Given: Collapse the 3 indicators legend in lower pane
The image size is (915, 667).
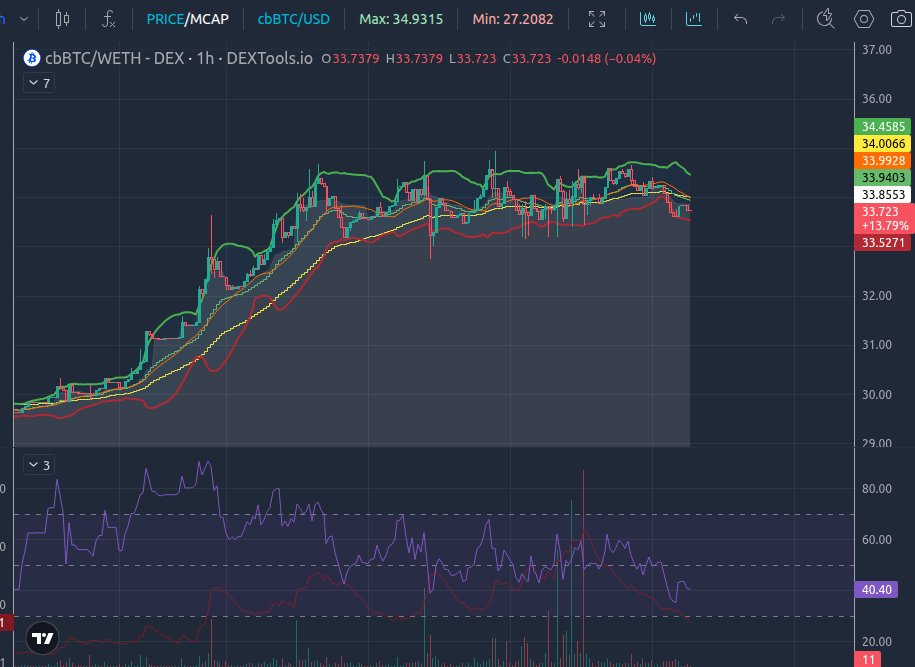Looking at the screenshot, I should 39,465.
